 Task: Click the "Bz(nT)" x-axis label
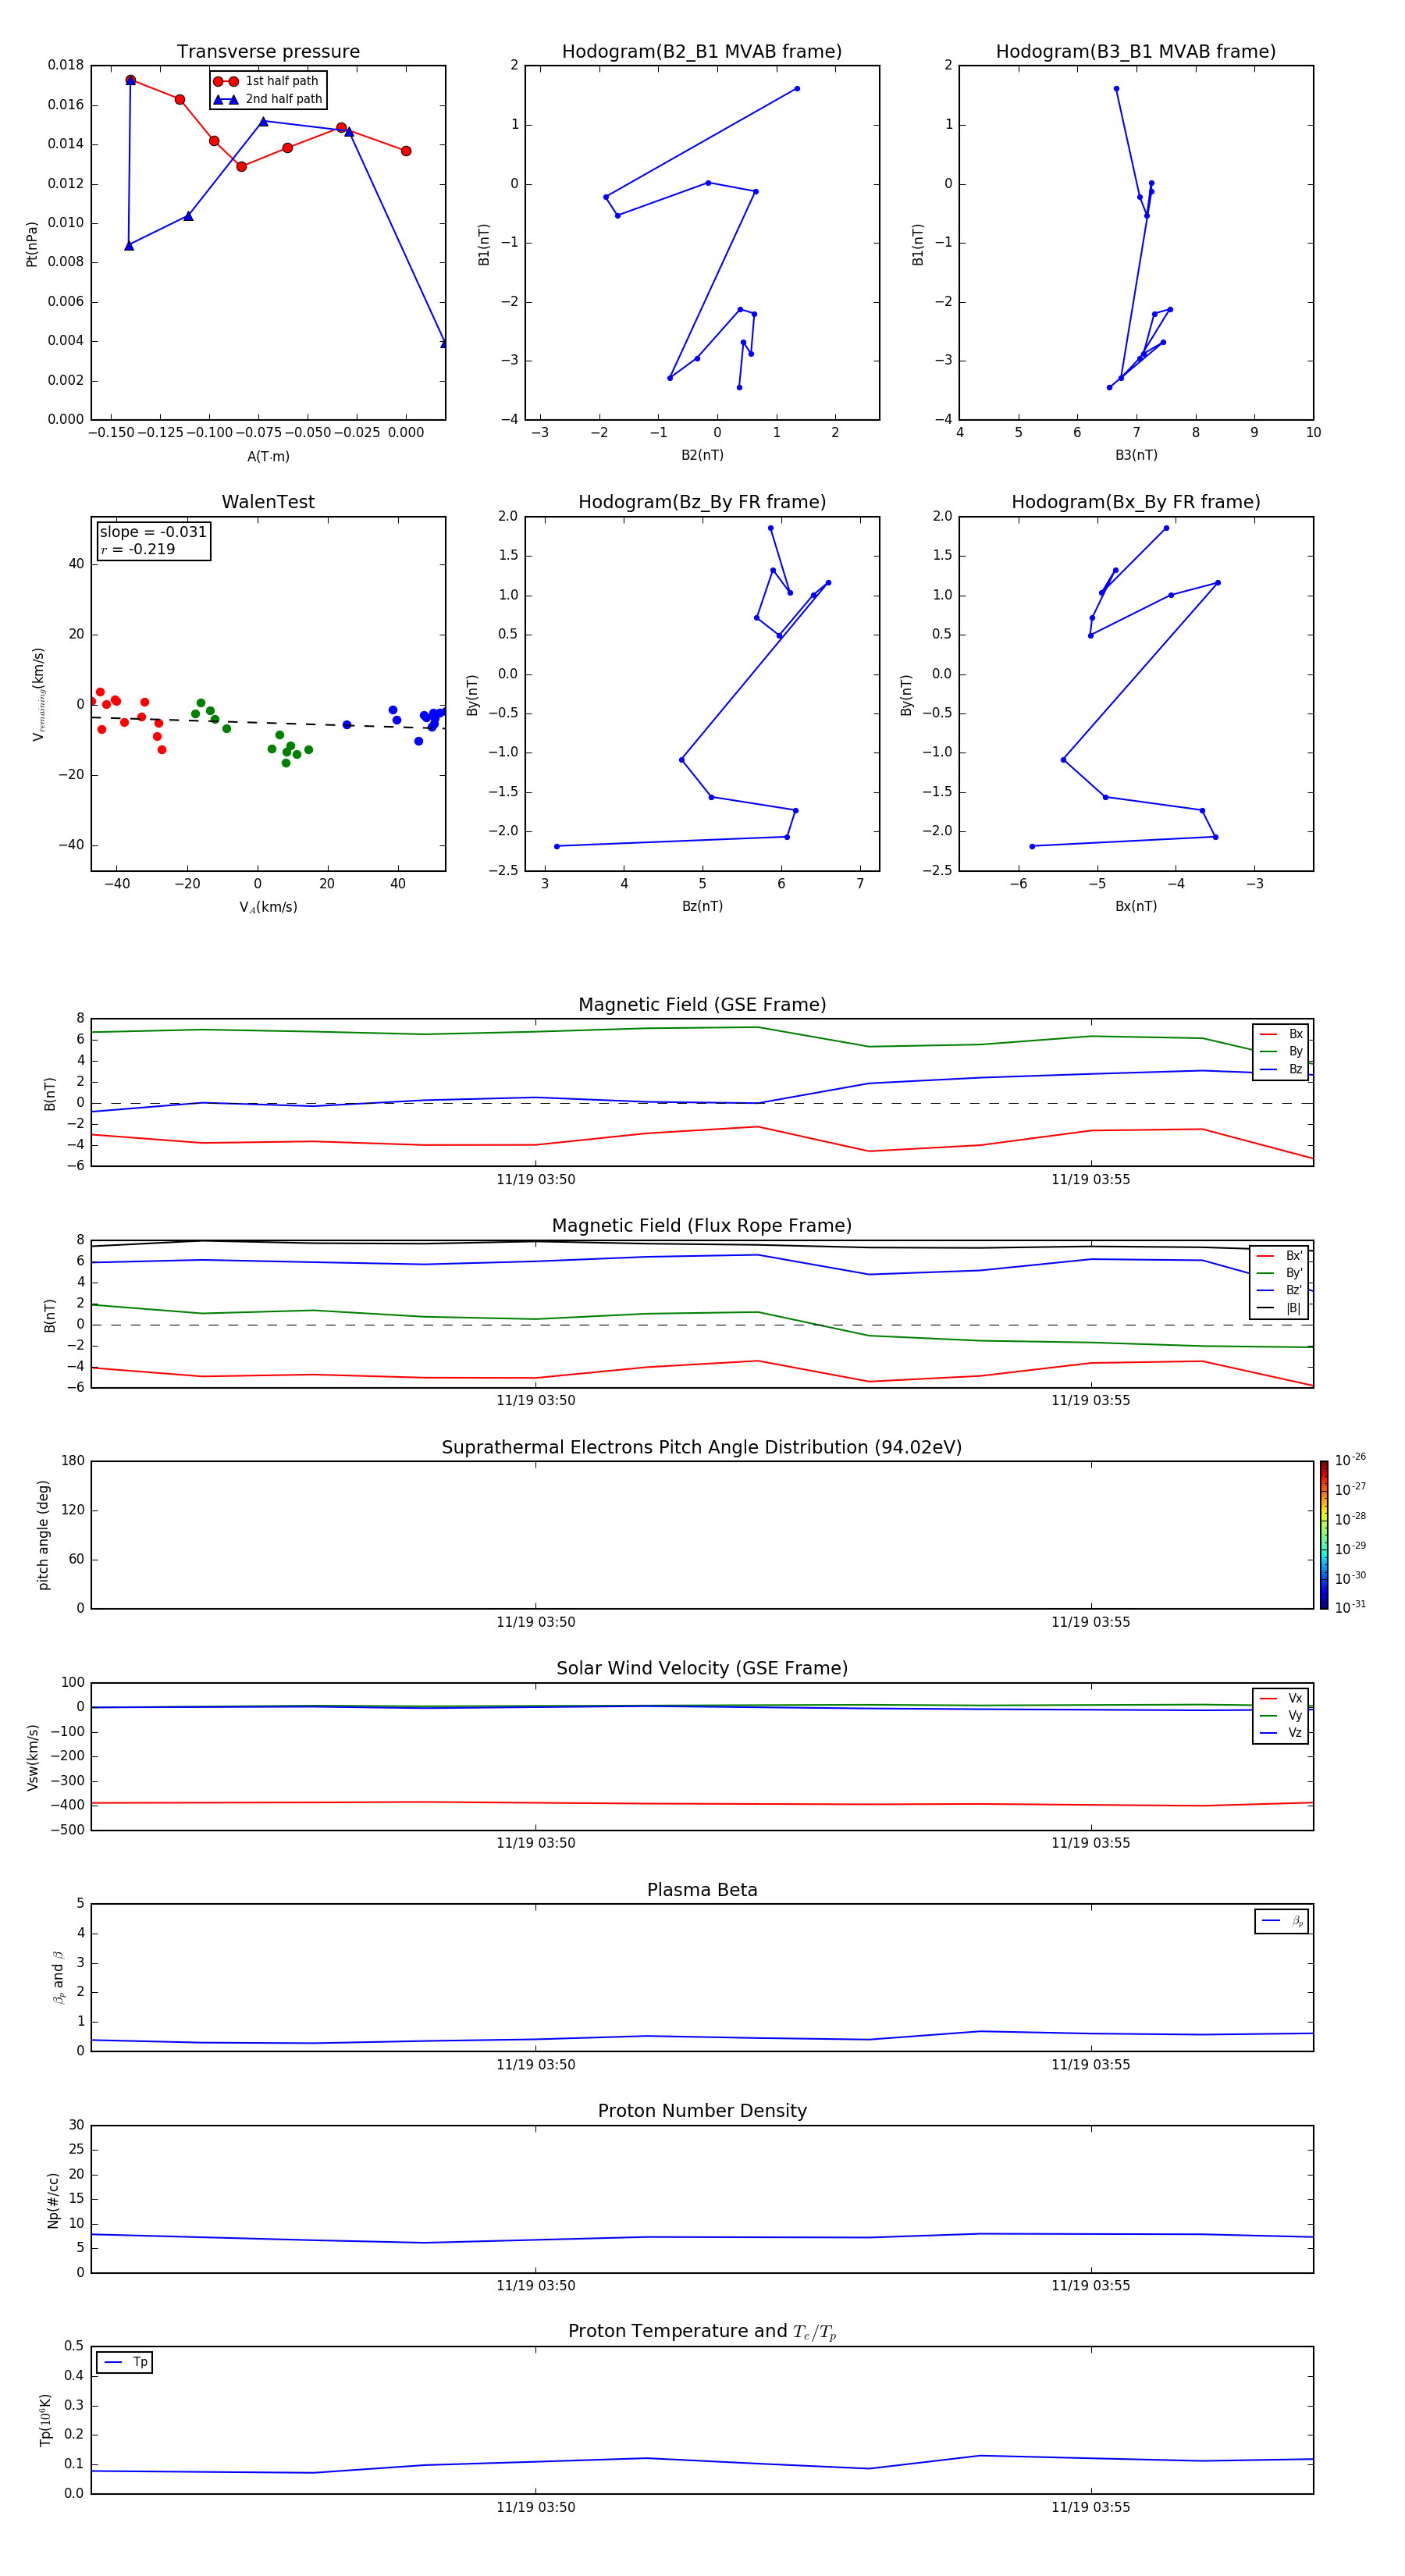pos(702,906)
